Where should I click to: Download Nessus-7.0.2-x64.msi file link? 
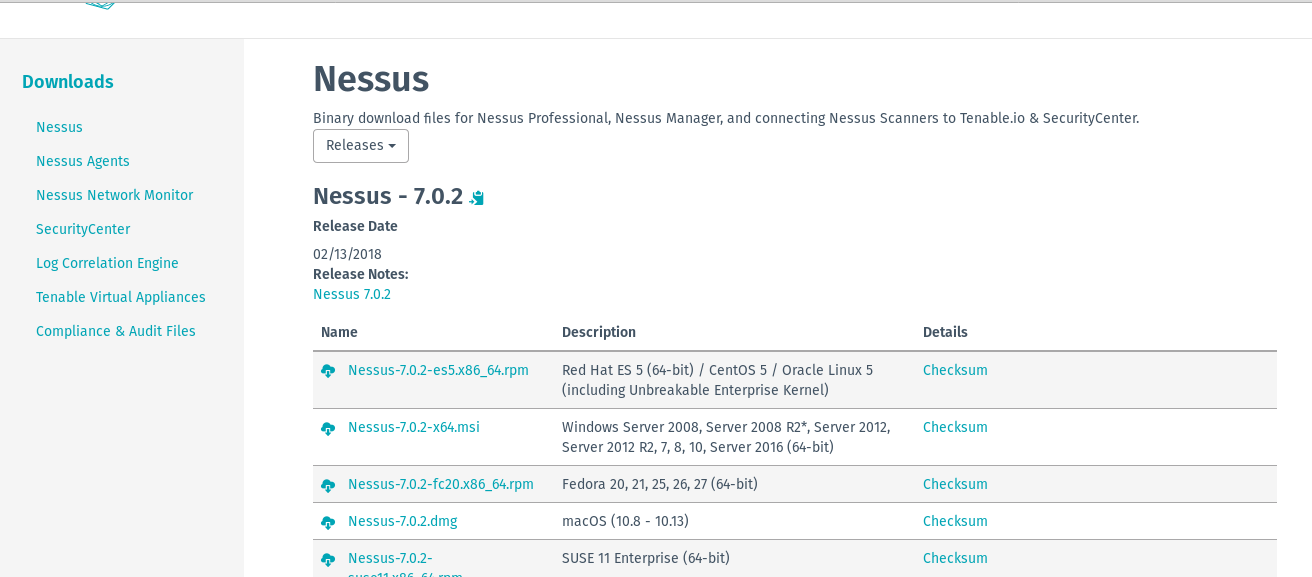tap(414, 427)
